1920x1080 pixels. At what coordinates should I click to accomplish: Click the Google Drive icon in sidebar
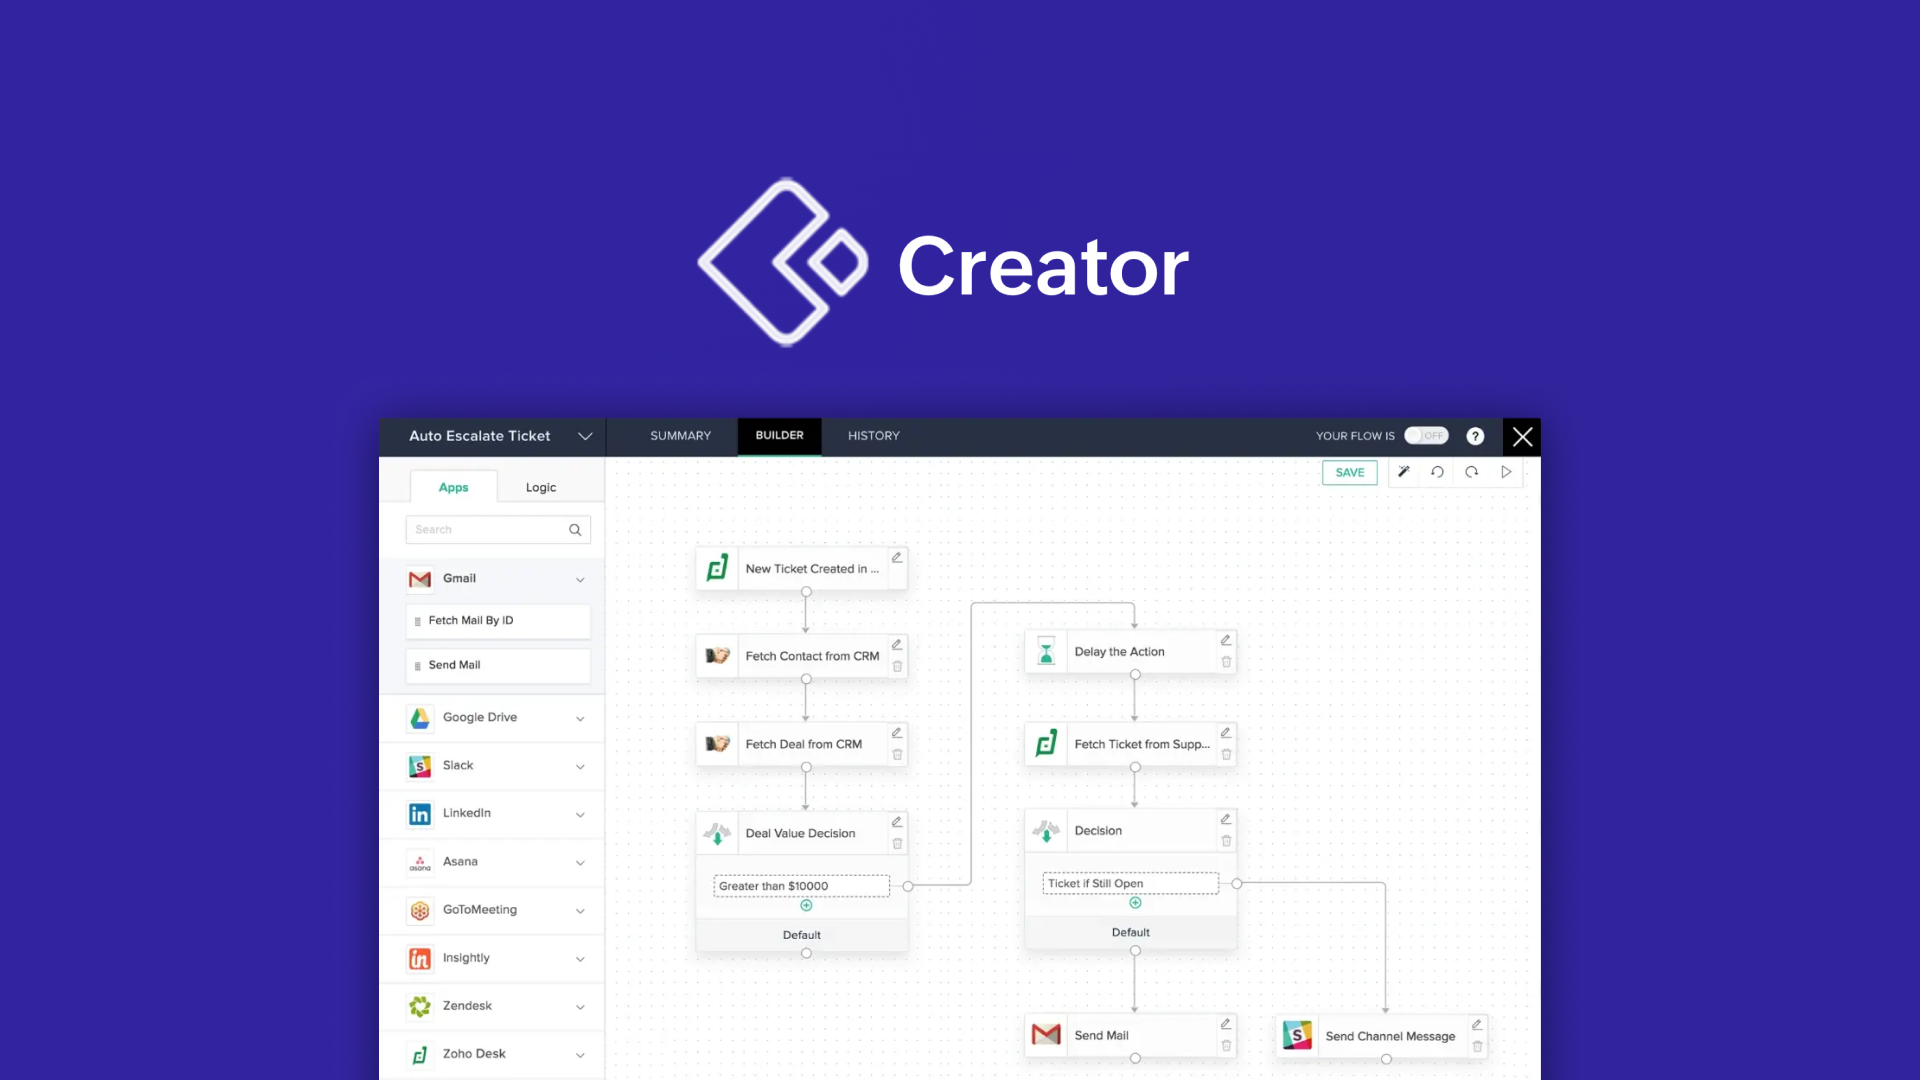[x=419, y=717]
